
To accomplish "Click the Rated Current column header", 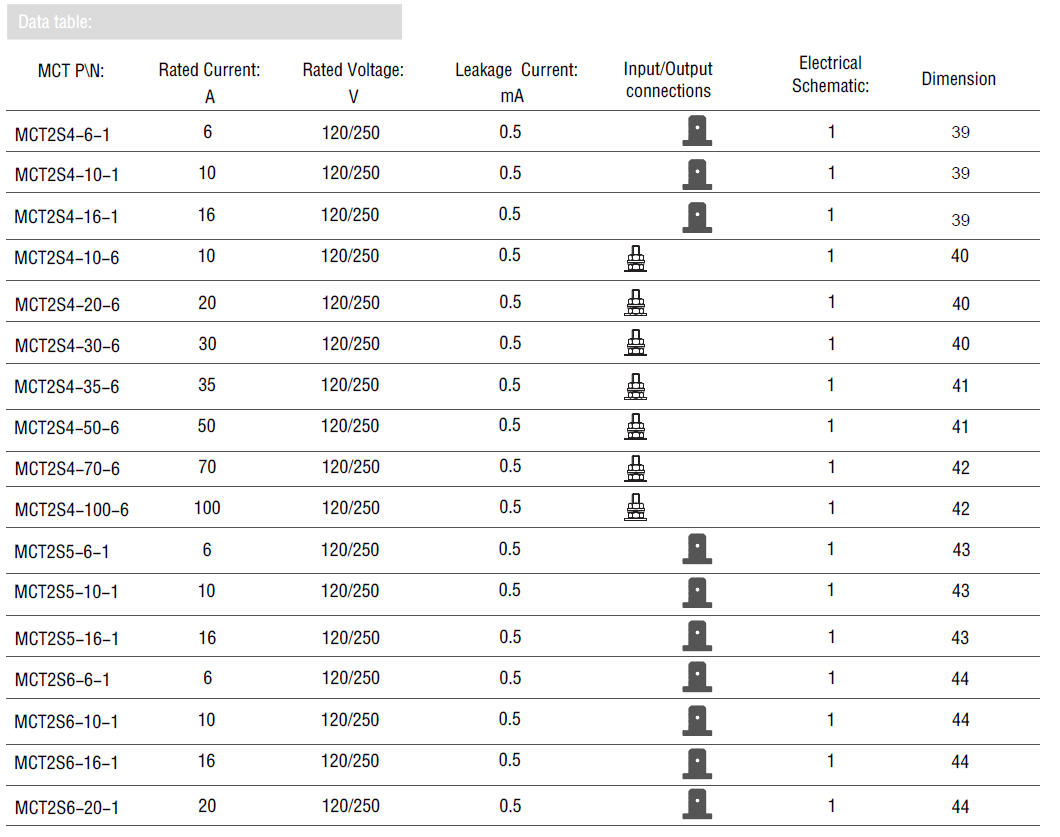I will pyautogui.click(x=210, y=82).
